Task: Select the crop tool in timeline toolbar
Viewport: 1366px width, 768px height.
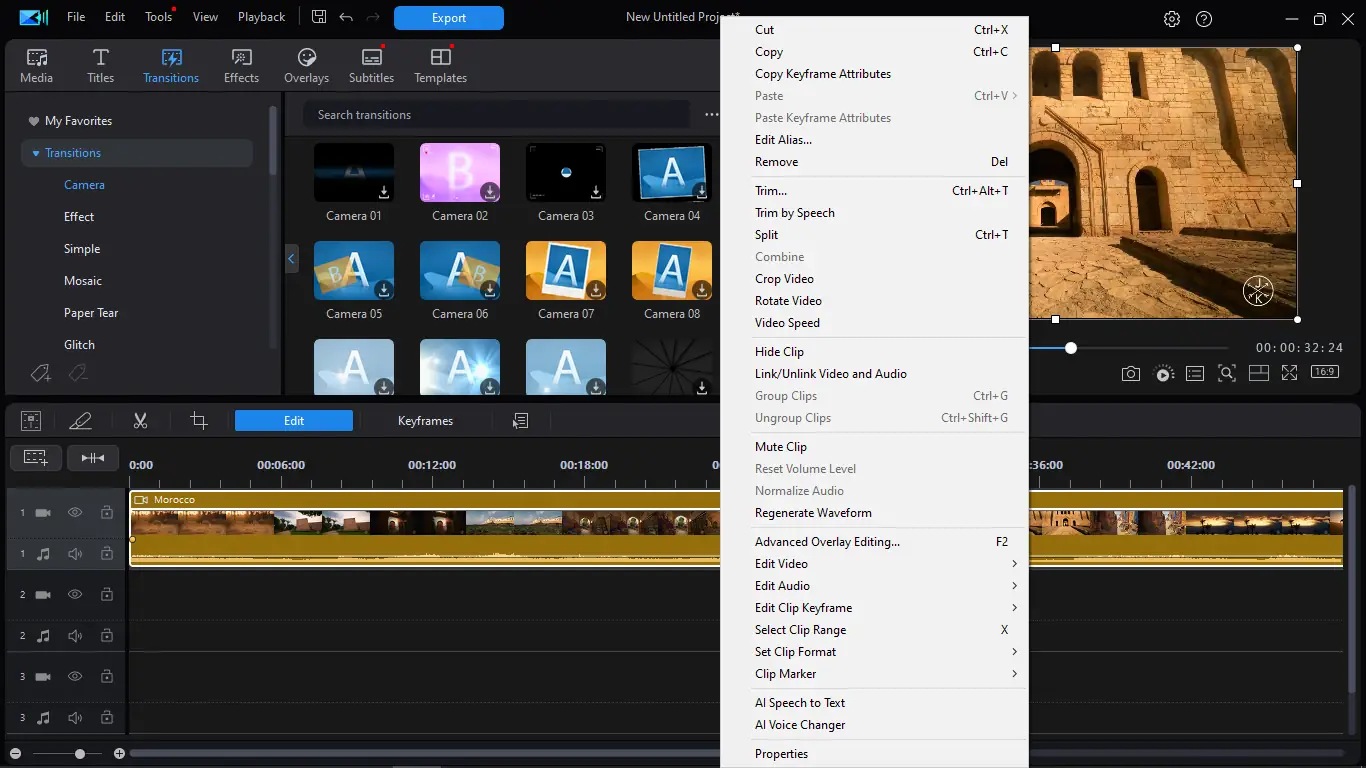Action: click(x=199, y=421)
